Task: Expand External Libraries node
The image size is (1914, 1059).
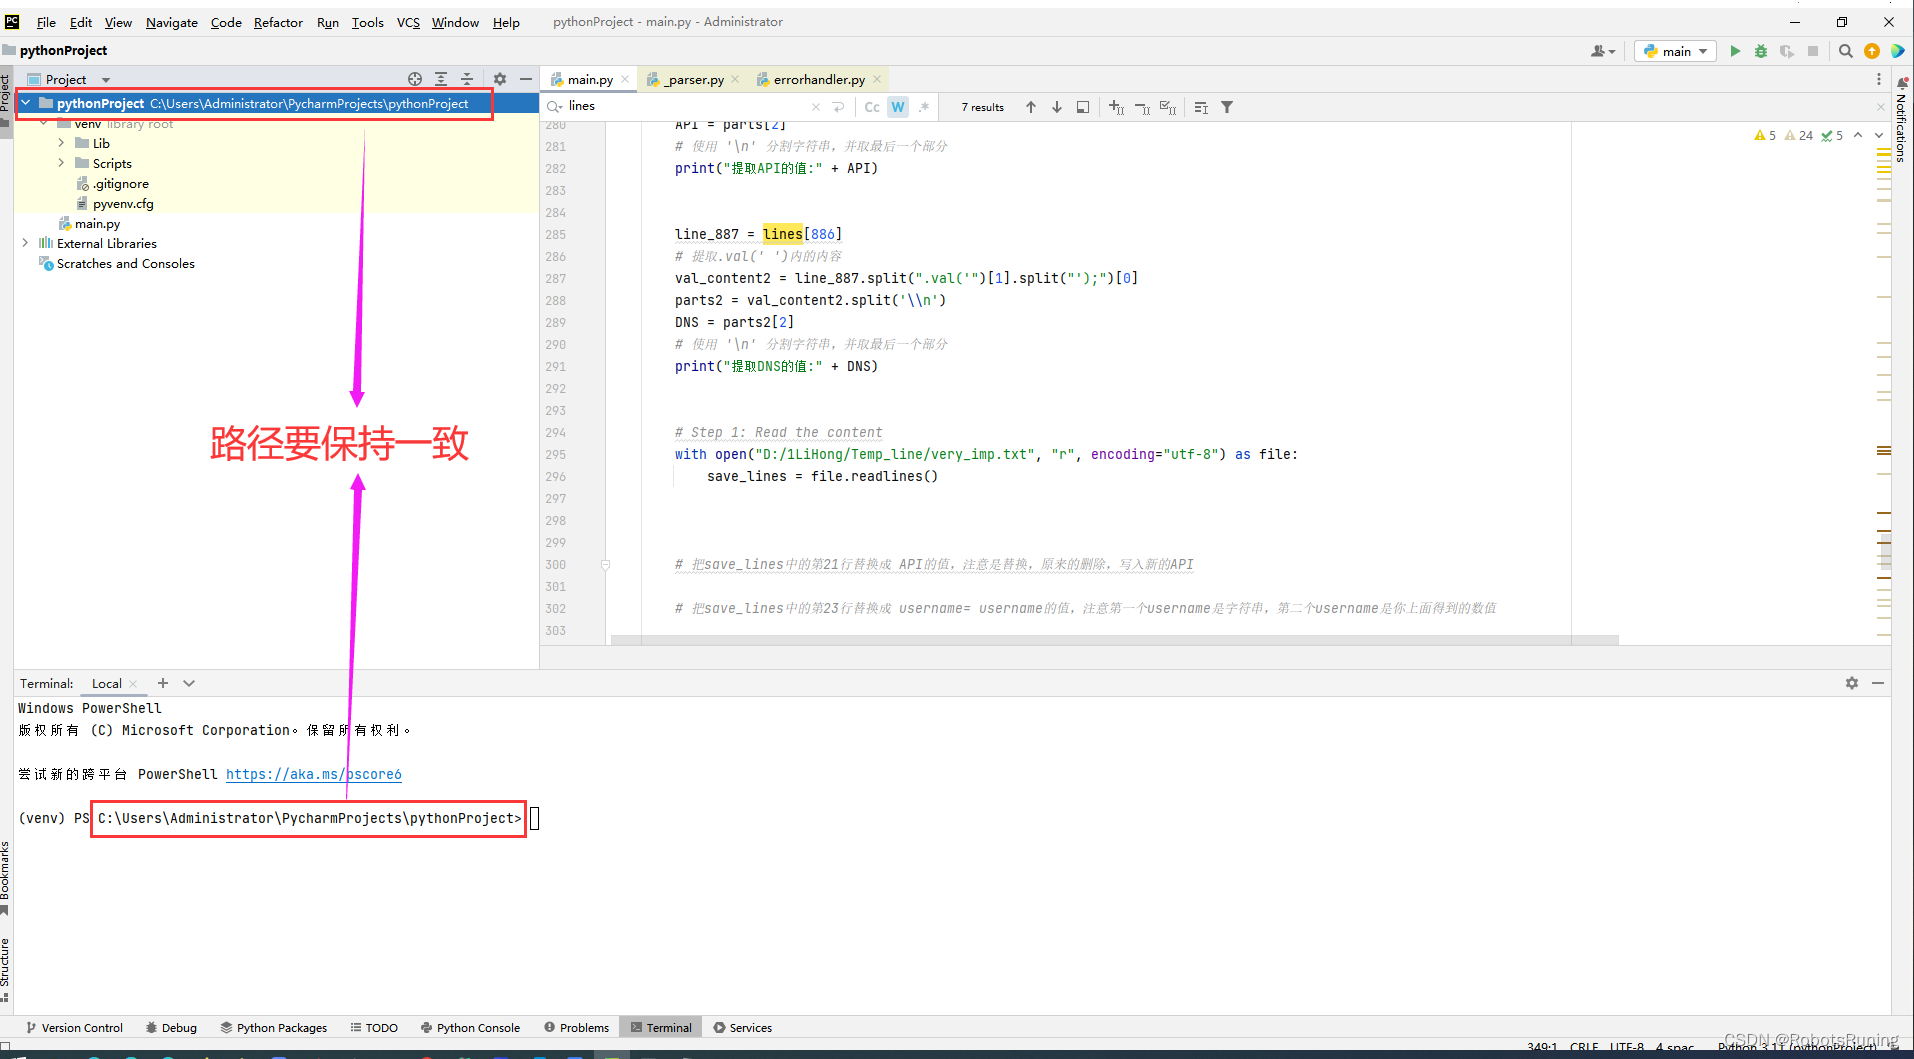Action: (x=26, y=243)
